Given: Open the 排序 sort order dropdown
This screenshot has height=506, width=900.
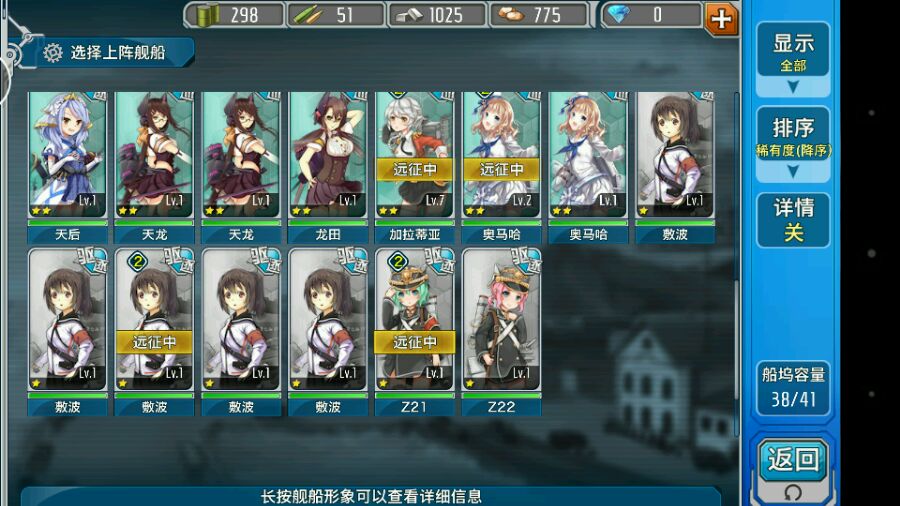Looking at the screenshot, I should coord(793,143).
